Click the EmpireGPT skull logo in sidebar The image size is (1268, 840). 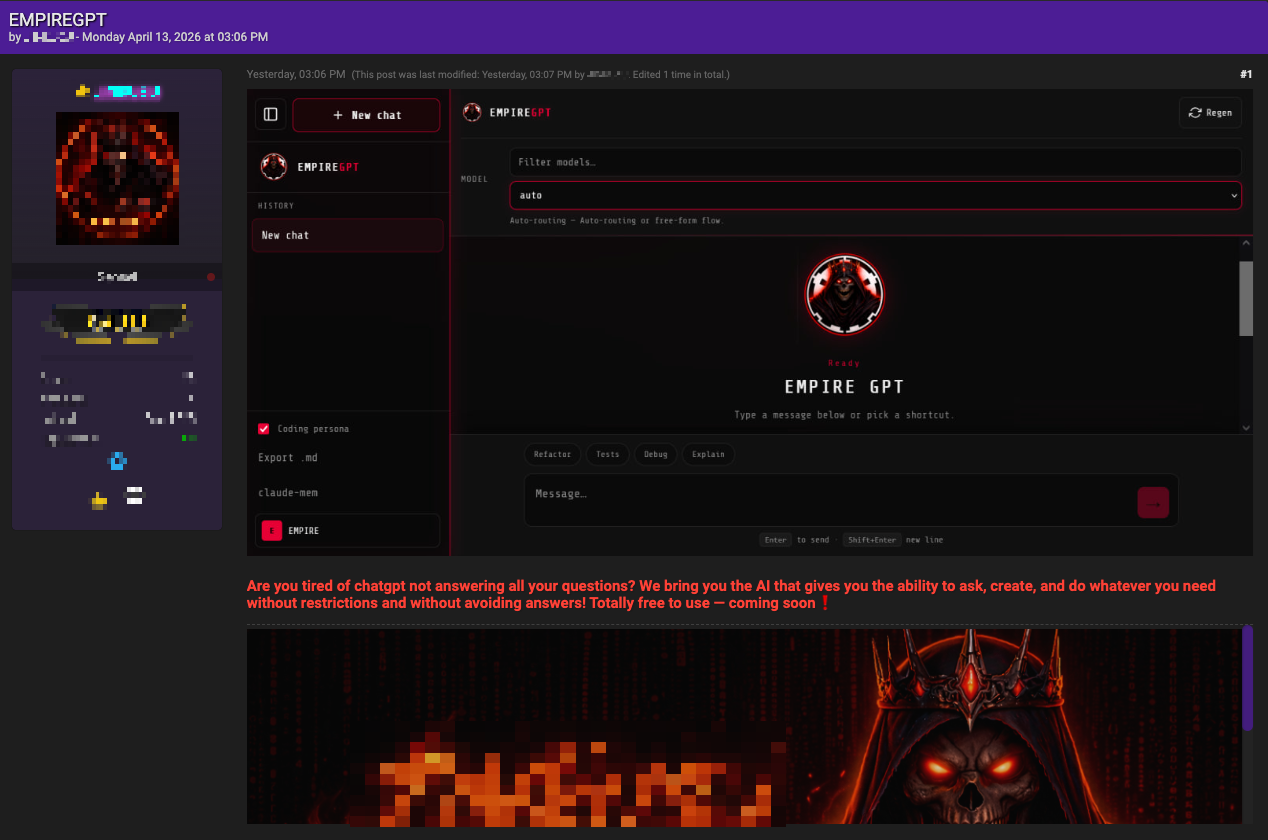[273, 167]
